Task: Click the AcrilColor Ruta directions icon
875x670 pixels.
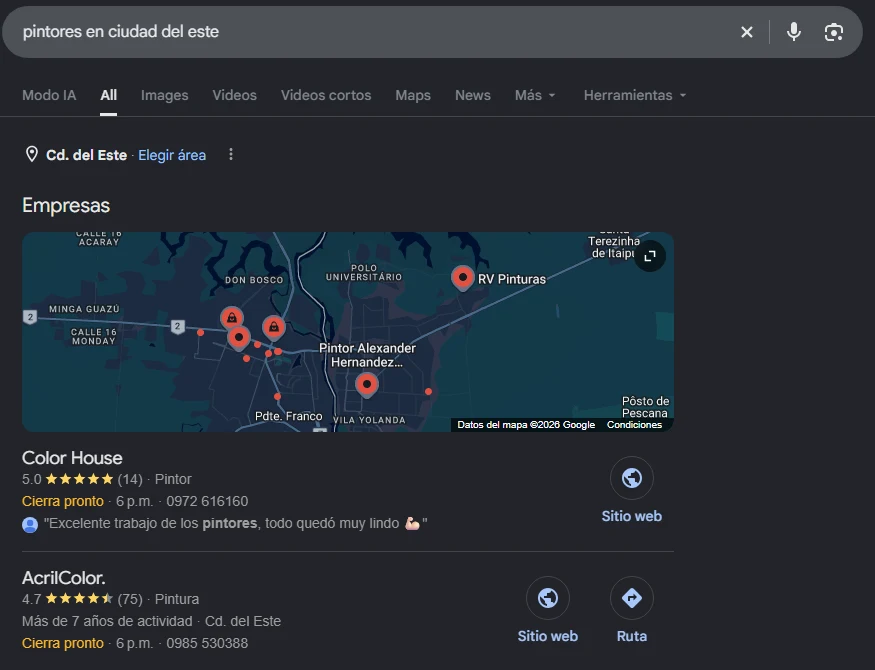Action: coord(632,598)
